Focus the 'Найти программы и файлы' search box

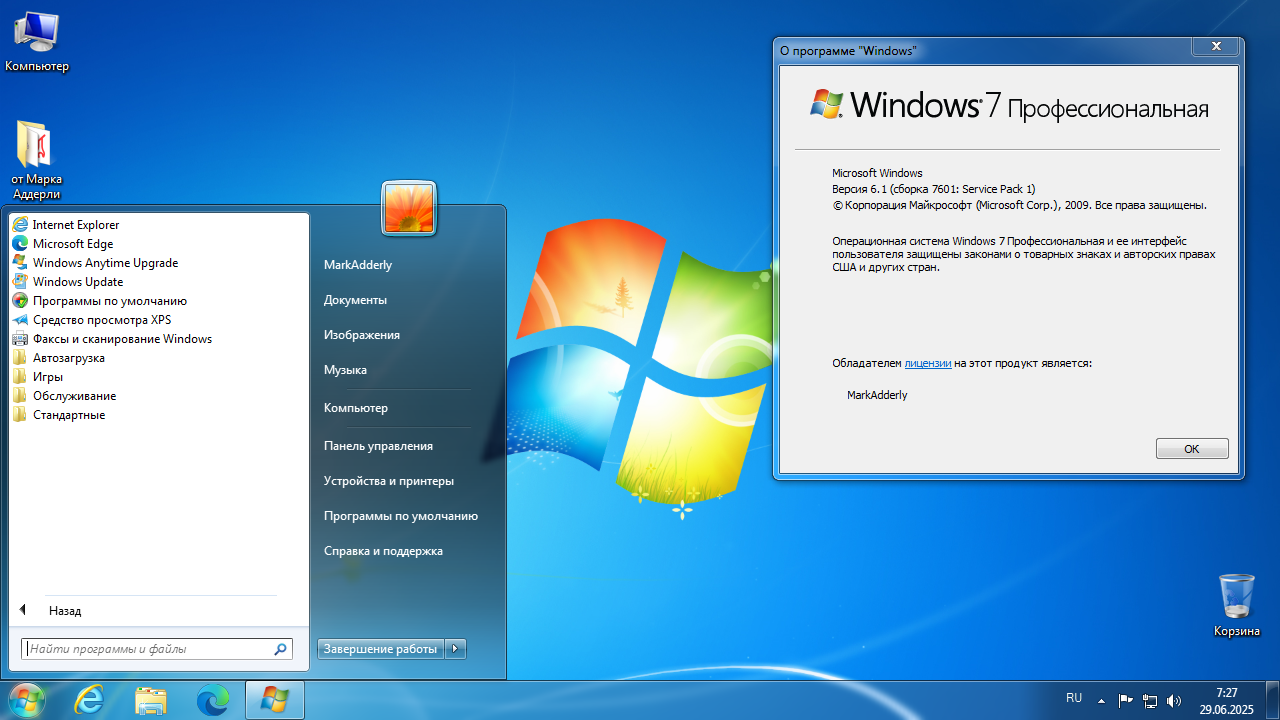pyautogui.click(x=157, y=649)
